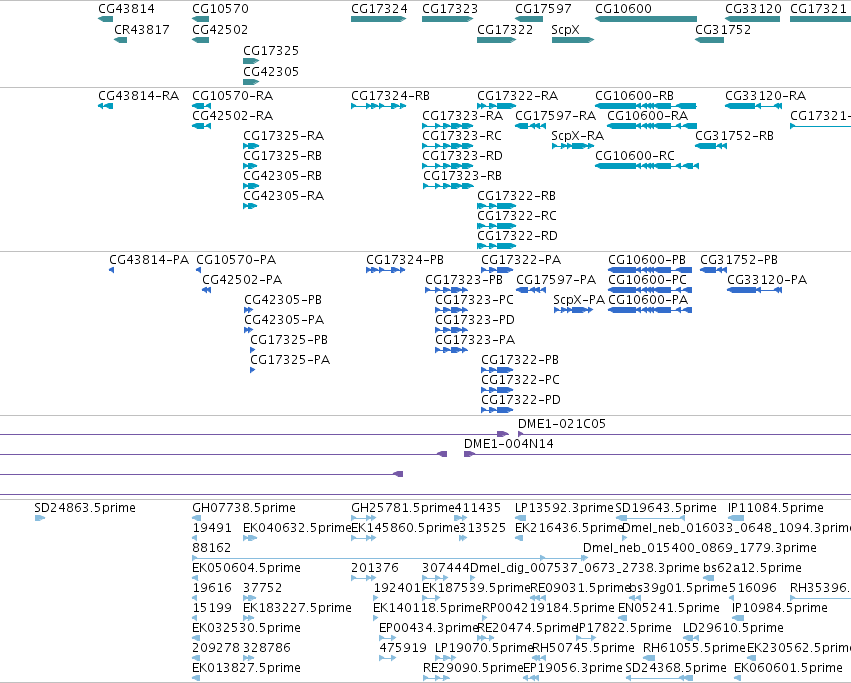Click the CG17597 gene label
851x683 pixels.
543,9
